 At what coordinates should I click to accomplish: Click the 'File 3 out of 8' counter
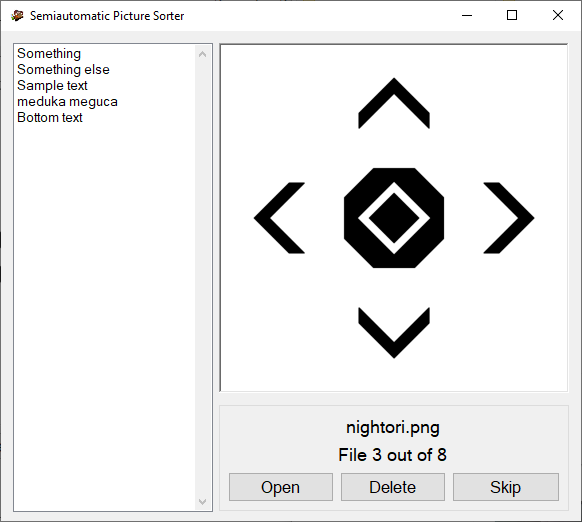[392, 455]
